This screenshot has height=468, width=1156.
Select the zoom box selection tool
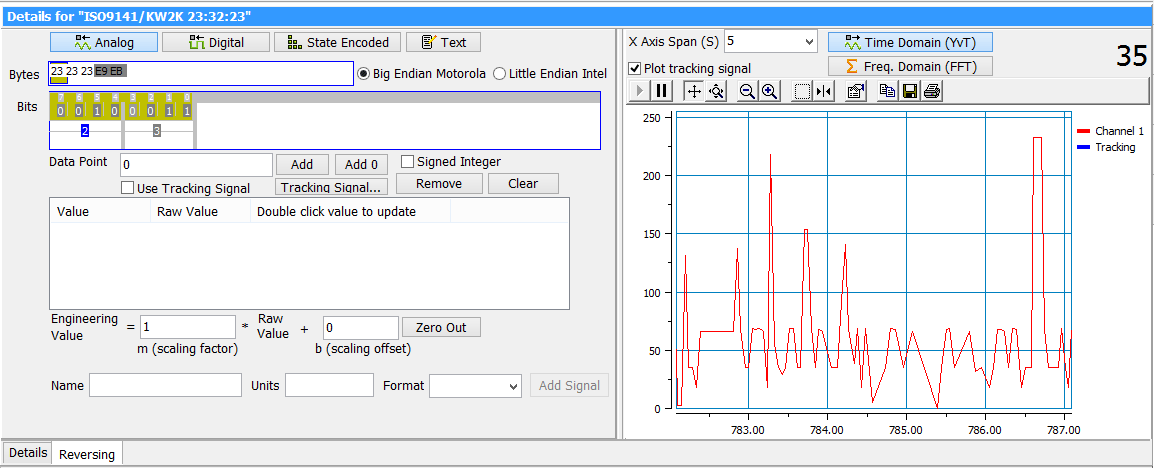(801, 91)
